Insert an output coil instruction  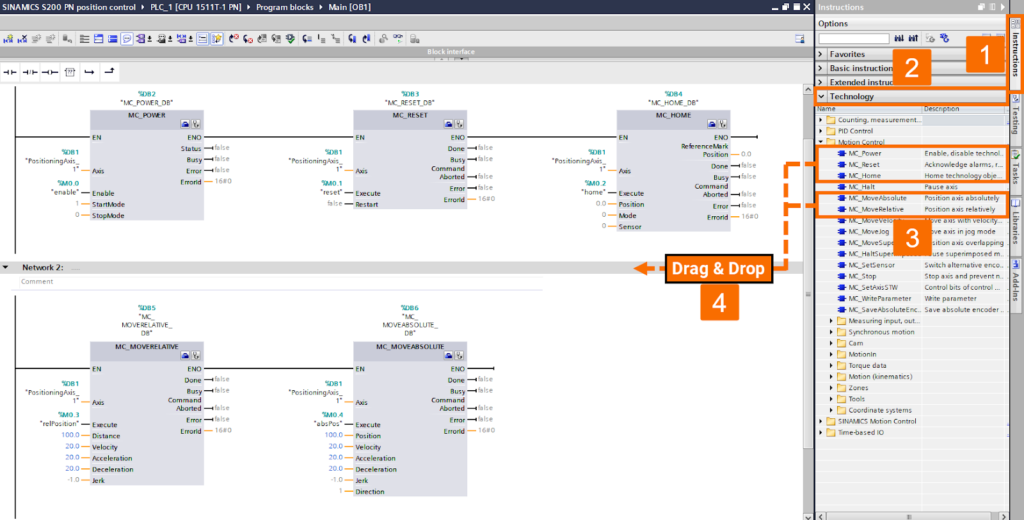click(49, 72)
